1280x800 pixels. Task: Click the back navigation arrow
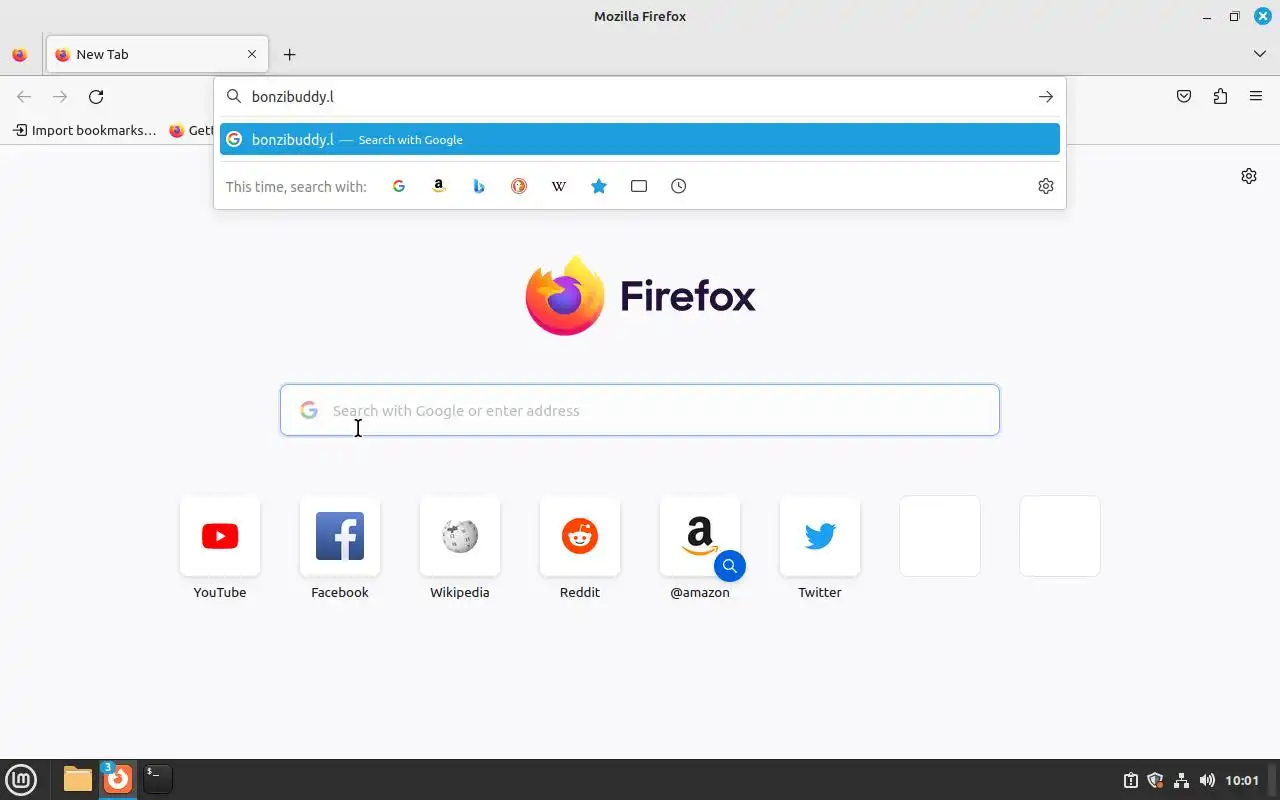(24, 97)
